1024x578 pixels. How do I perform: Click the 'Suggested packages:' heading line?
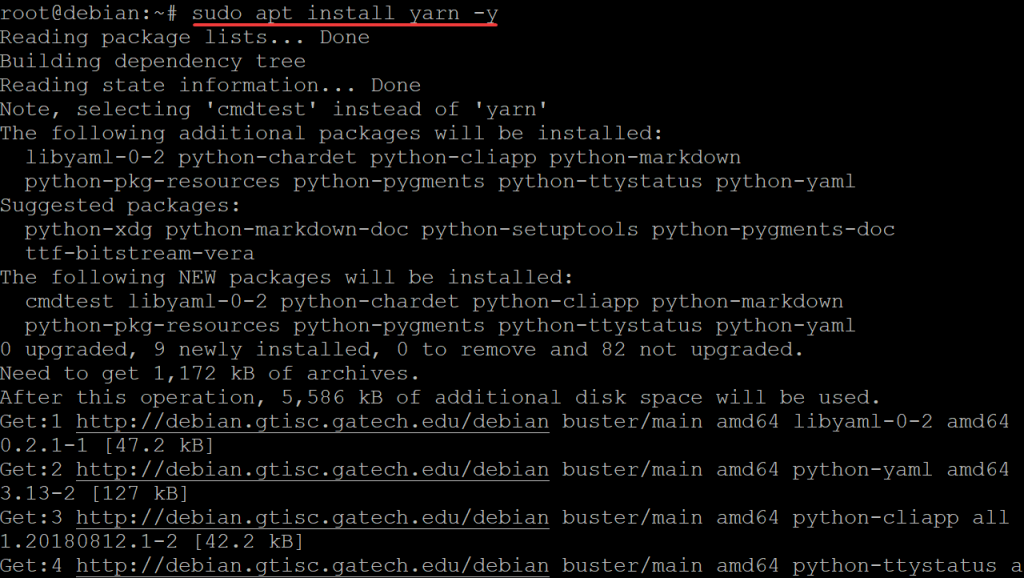coord(120,205)
